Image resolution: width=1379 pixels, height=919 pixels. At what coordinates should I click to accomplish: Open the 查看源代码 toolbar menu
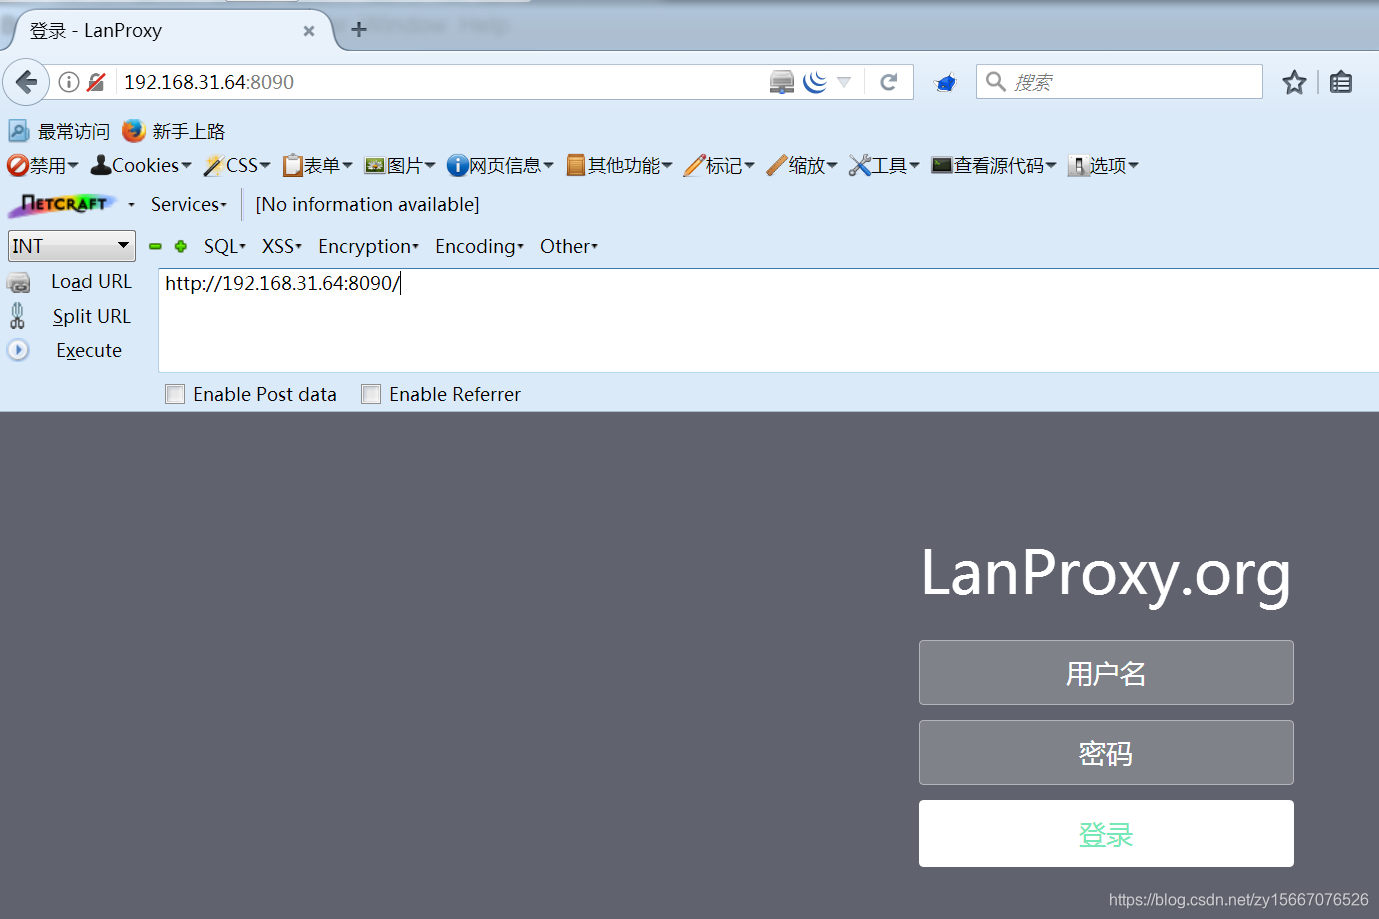994,165
